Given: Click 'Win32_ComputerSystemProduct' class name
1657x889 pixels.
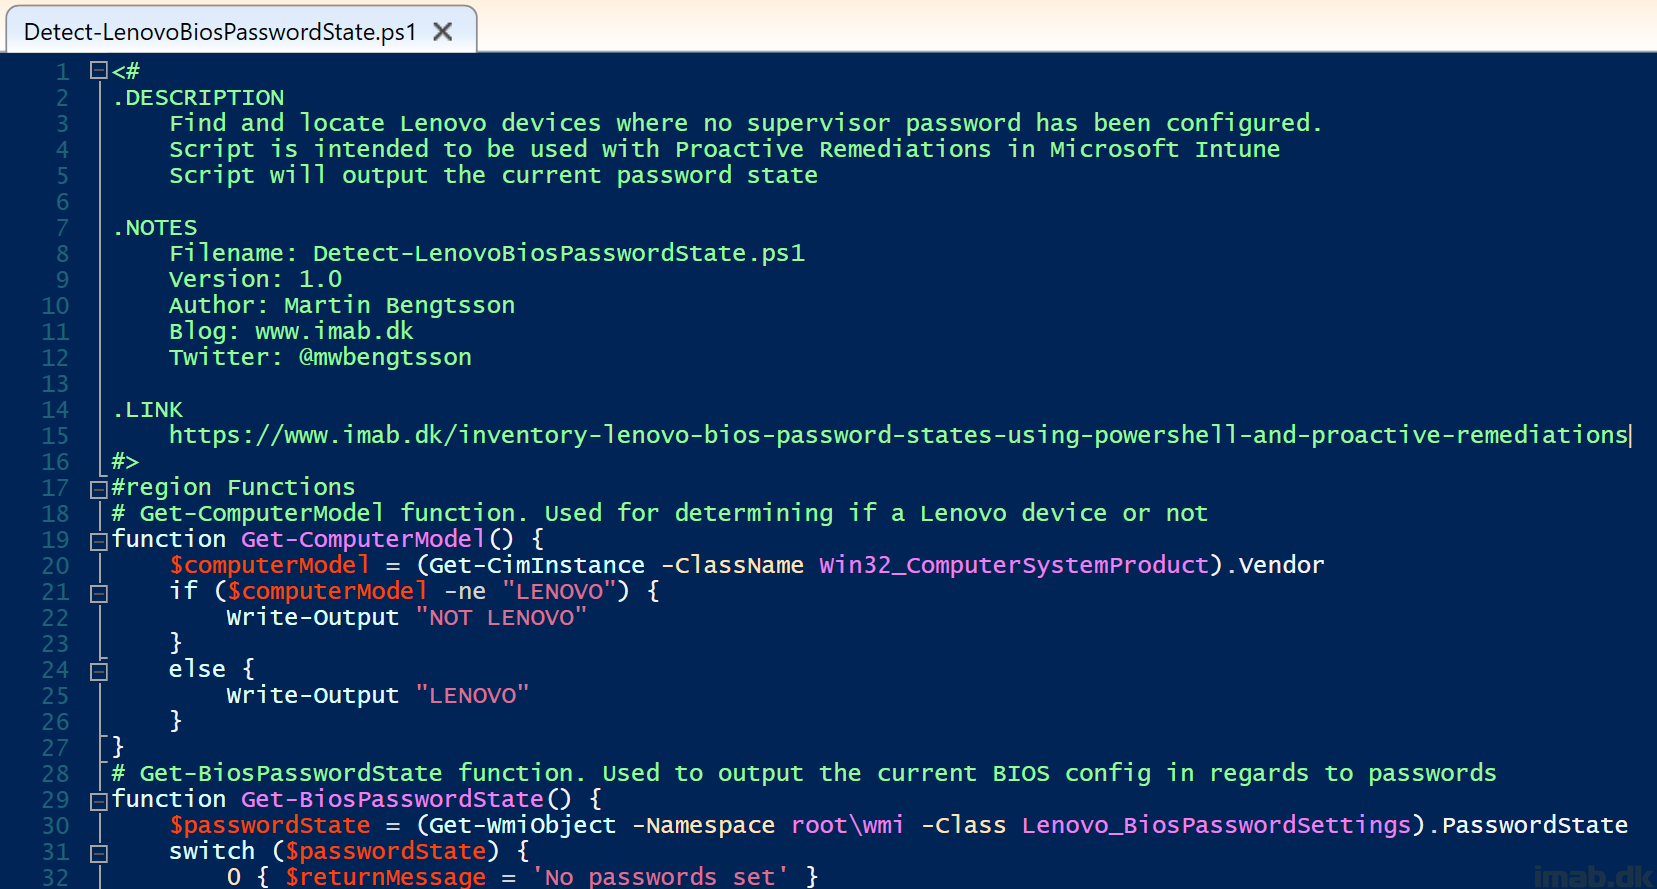Looking at the screenshot, I should coord(1014,565).
